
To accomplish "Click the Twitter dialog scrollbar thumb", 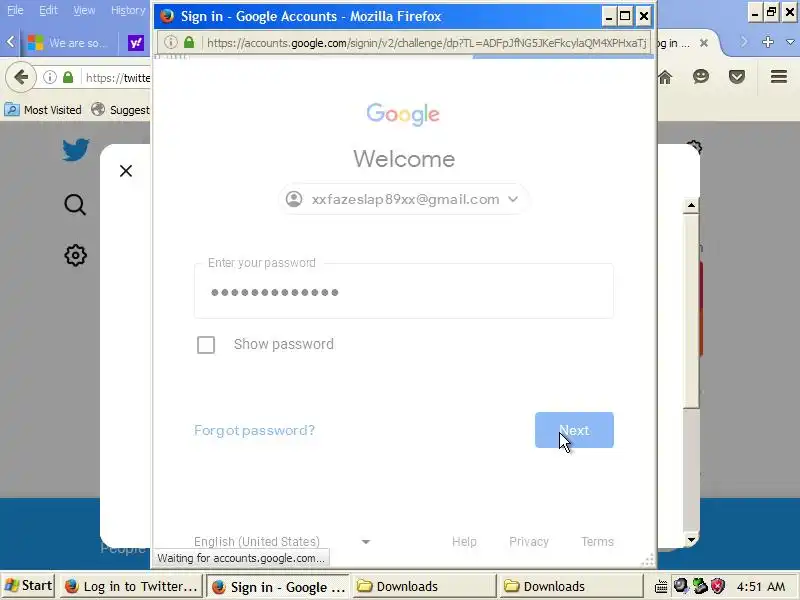I will [691, 310].
